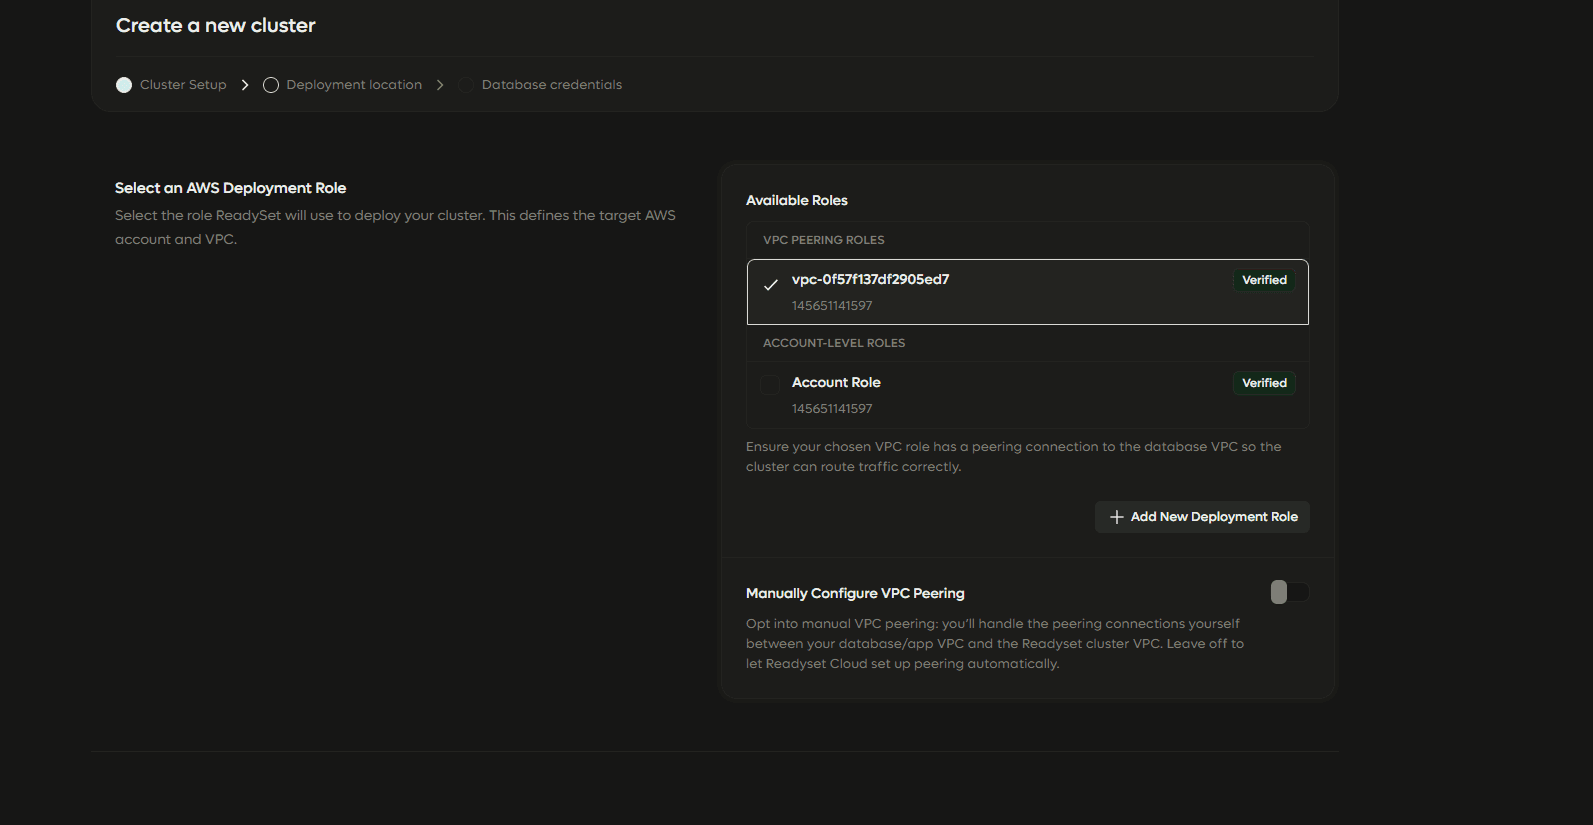The image size is (1593, 825).
Task: Click account ID 145651141597 under Account Role
Action: click(832, 409)
